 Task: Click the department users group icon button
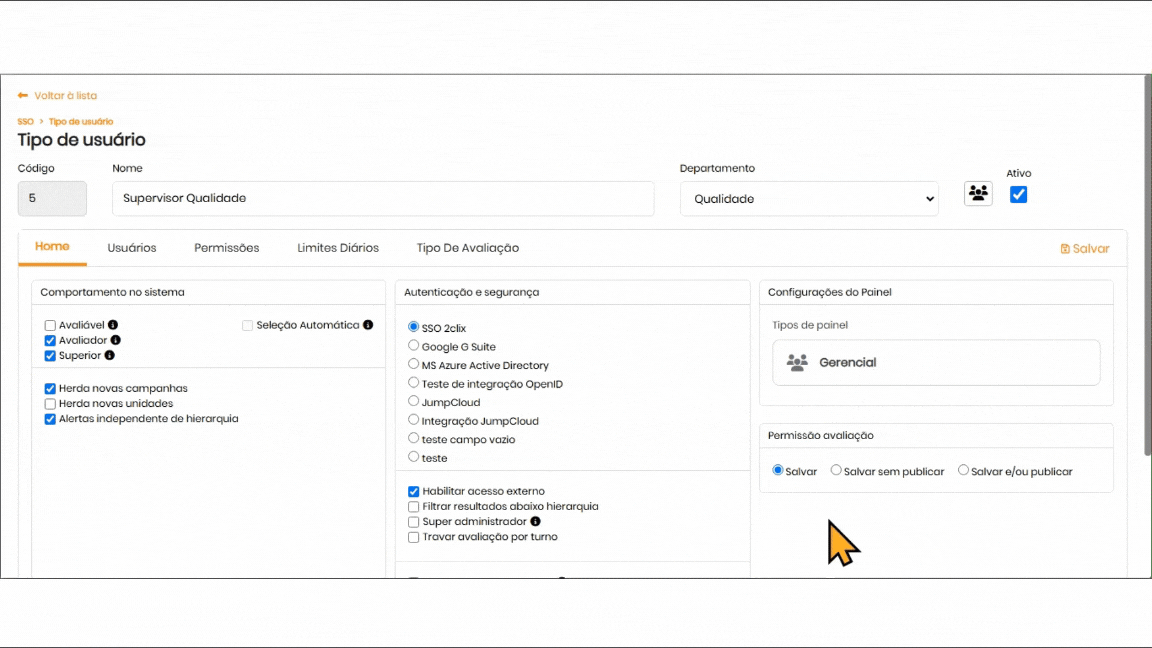(x=978, y=194)
